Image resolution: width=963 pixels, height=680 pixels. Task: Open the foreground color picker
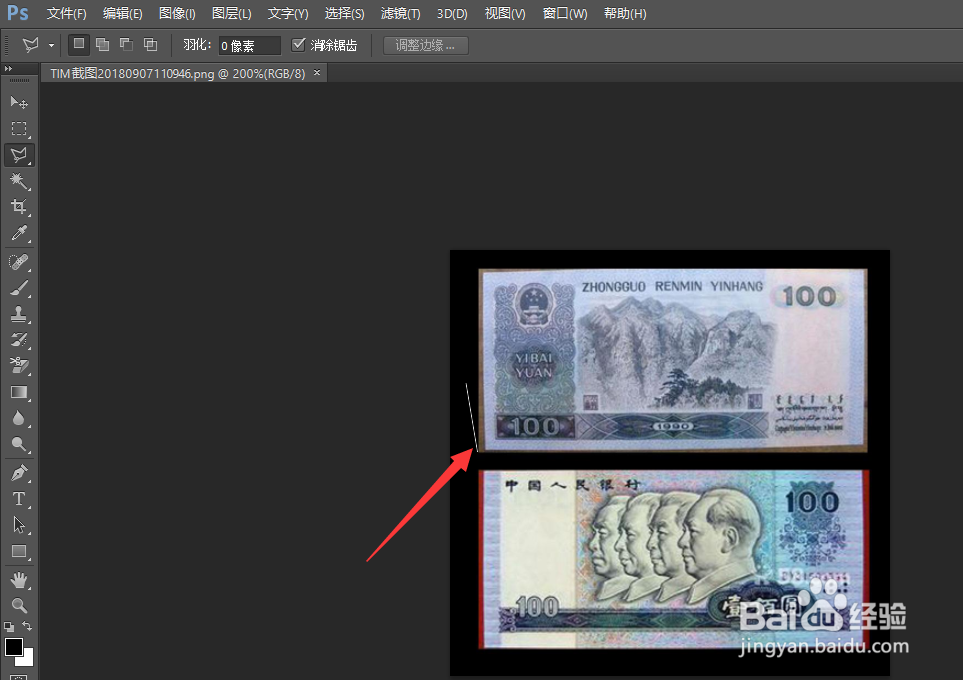click(14, 647)
